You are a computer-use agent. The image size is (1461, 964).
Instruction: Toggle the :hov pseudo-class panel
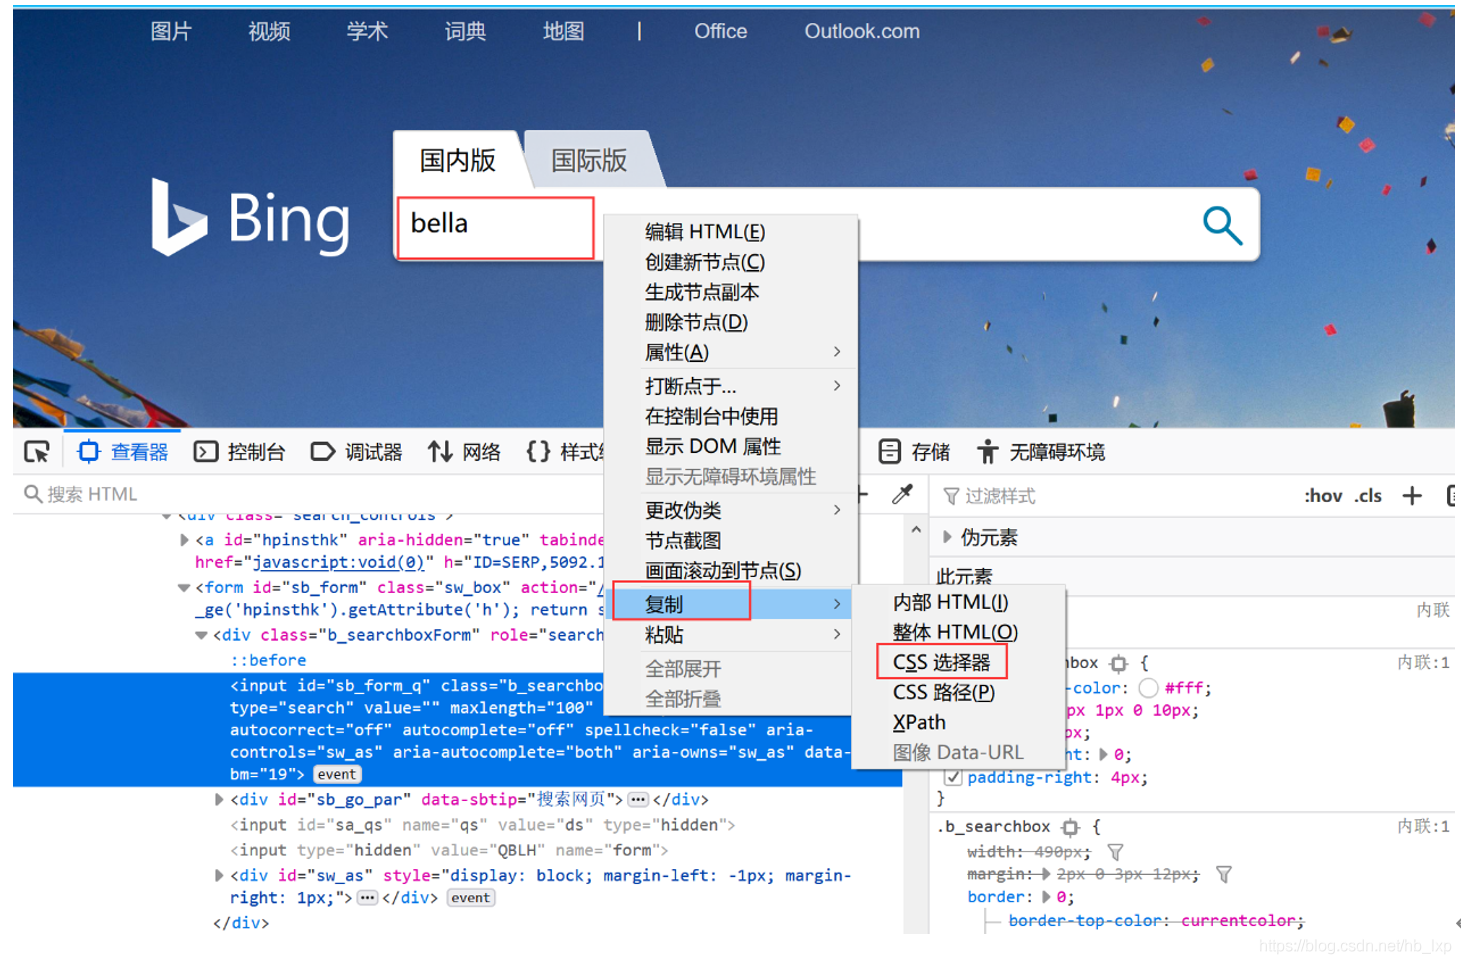[x=1323, y=496]
